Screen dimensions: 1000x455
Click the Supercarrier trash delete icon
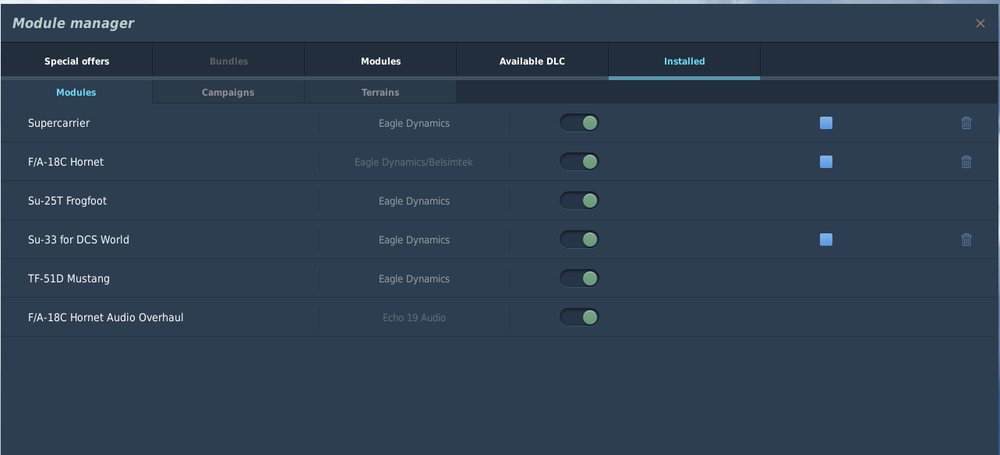[x=966, y=123]
